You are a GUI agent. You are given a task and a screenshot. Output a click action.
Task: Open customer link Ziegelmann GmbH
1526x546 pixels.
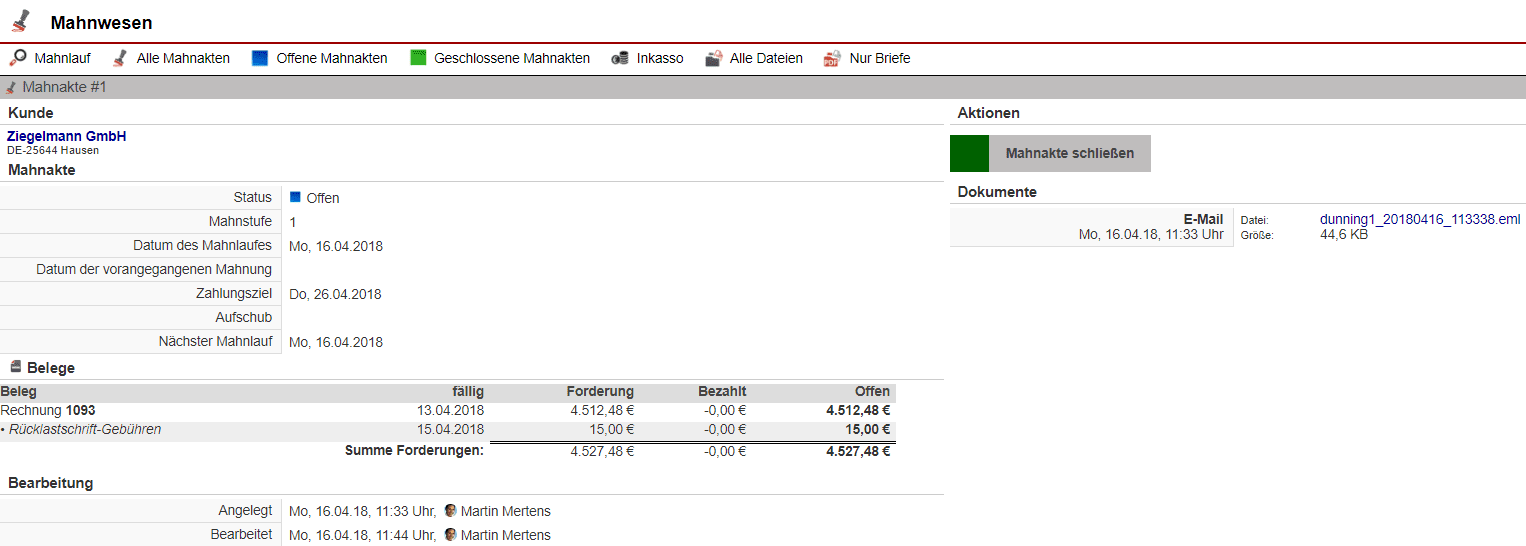67,136
